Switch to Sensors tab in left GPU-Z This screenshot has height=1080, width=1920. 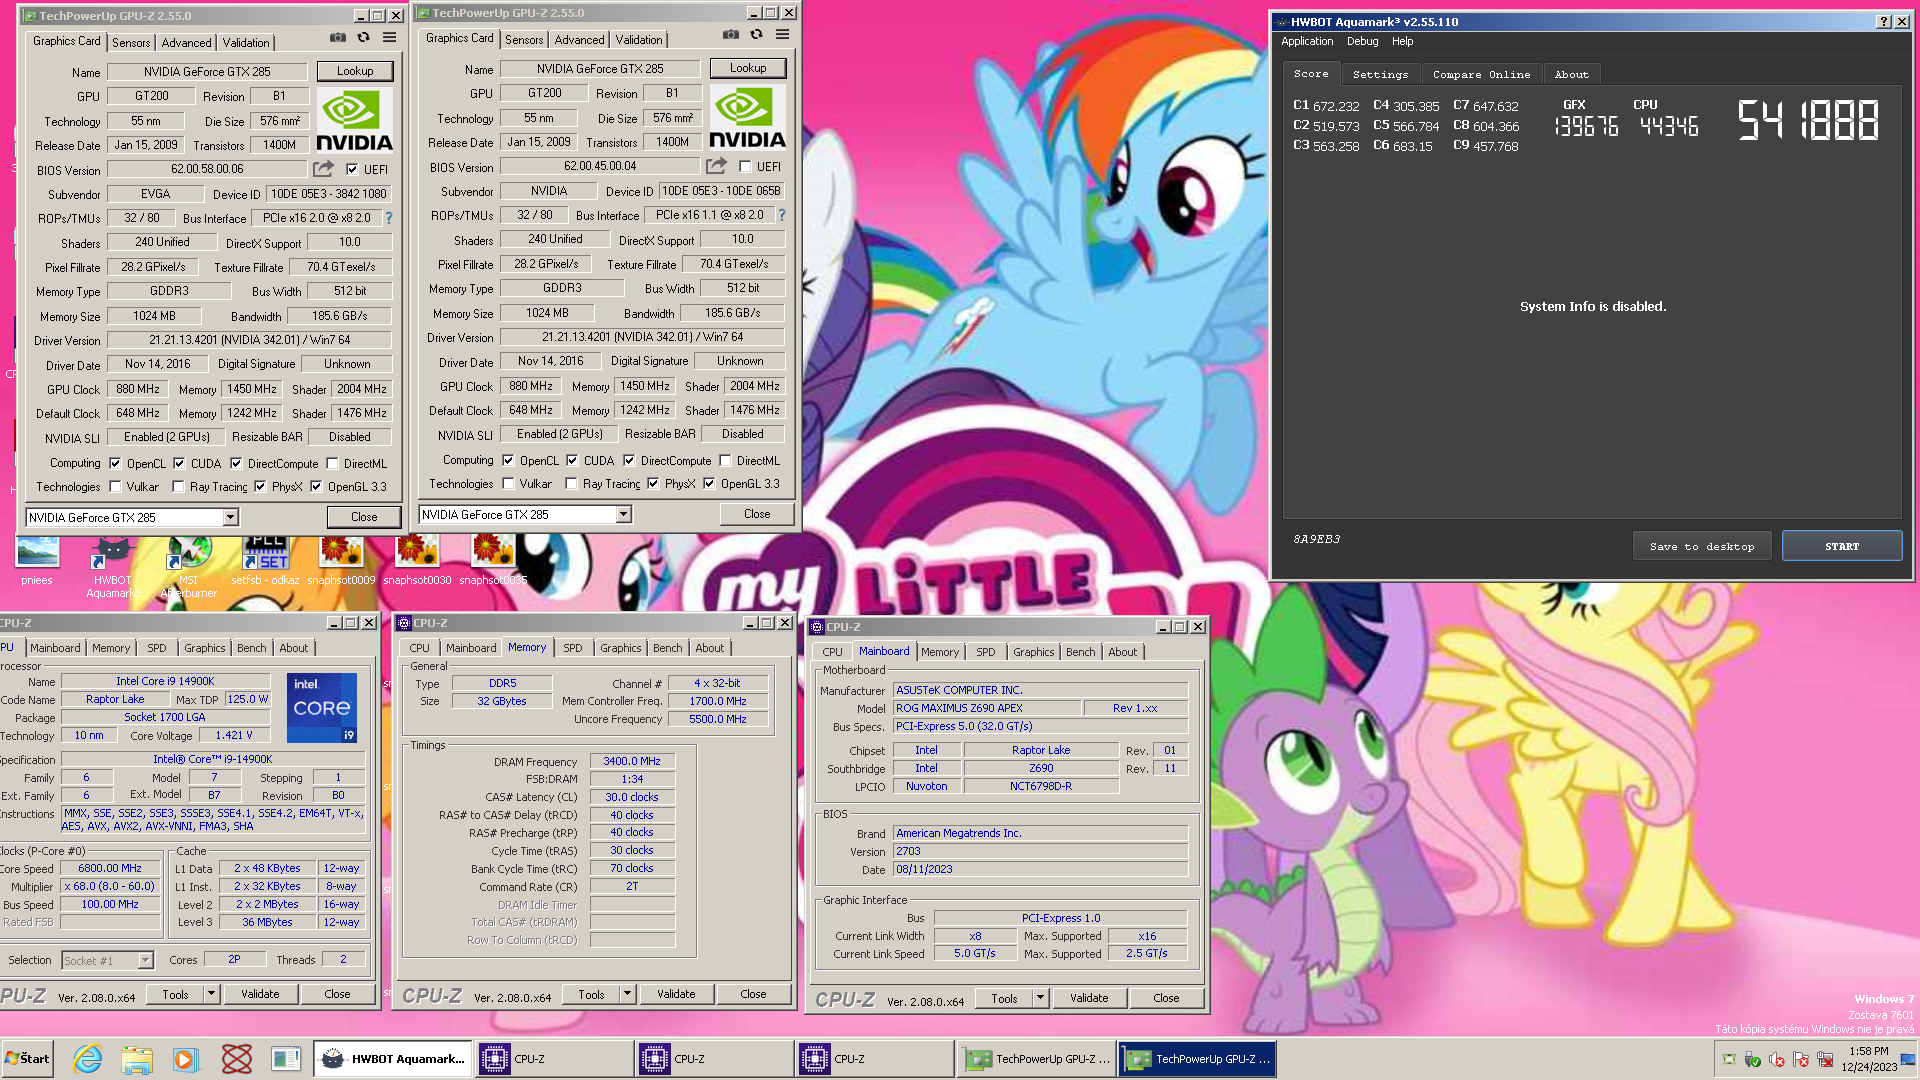pos(131,42)
